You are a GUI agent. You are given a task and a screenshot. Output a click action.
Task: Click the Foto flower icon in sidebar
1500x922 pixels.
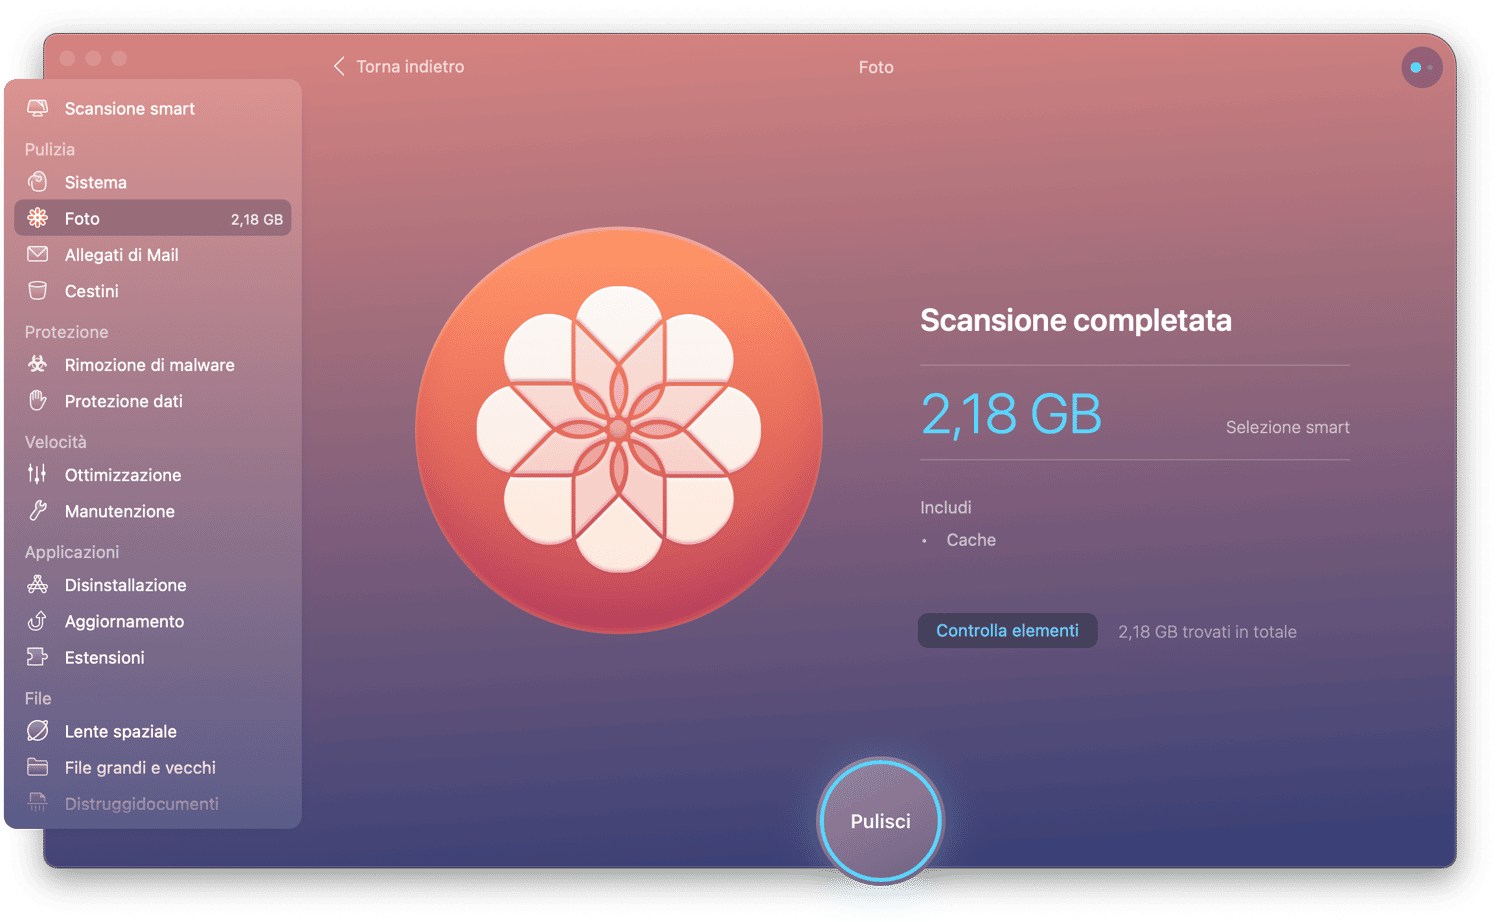point(37,218)
